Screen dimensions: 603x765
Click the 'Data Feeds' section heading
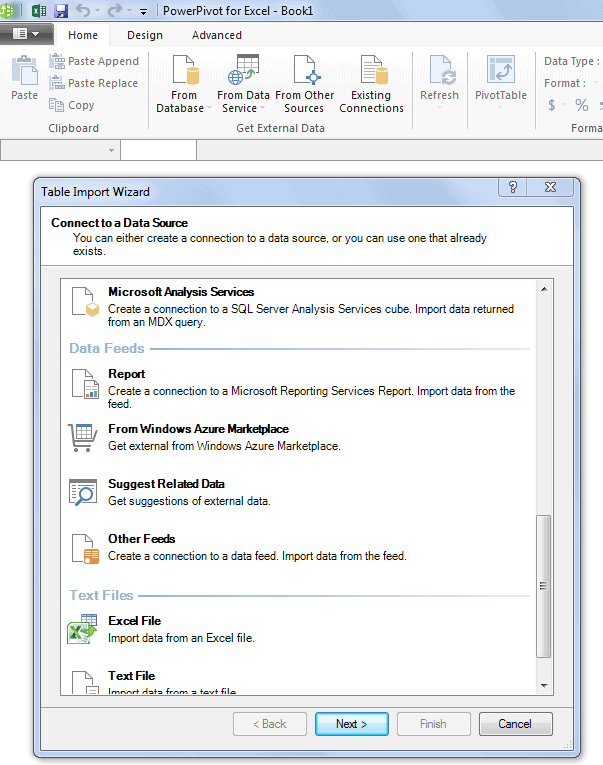(x=107, y=348)
